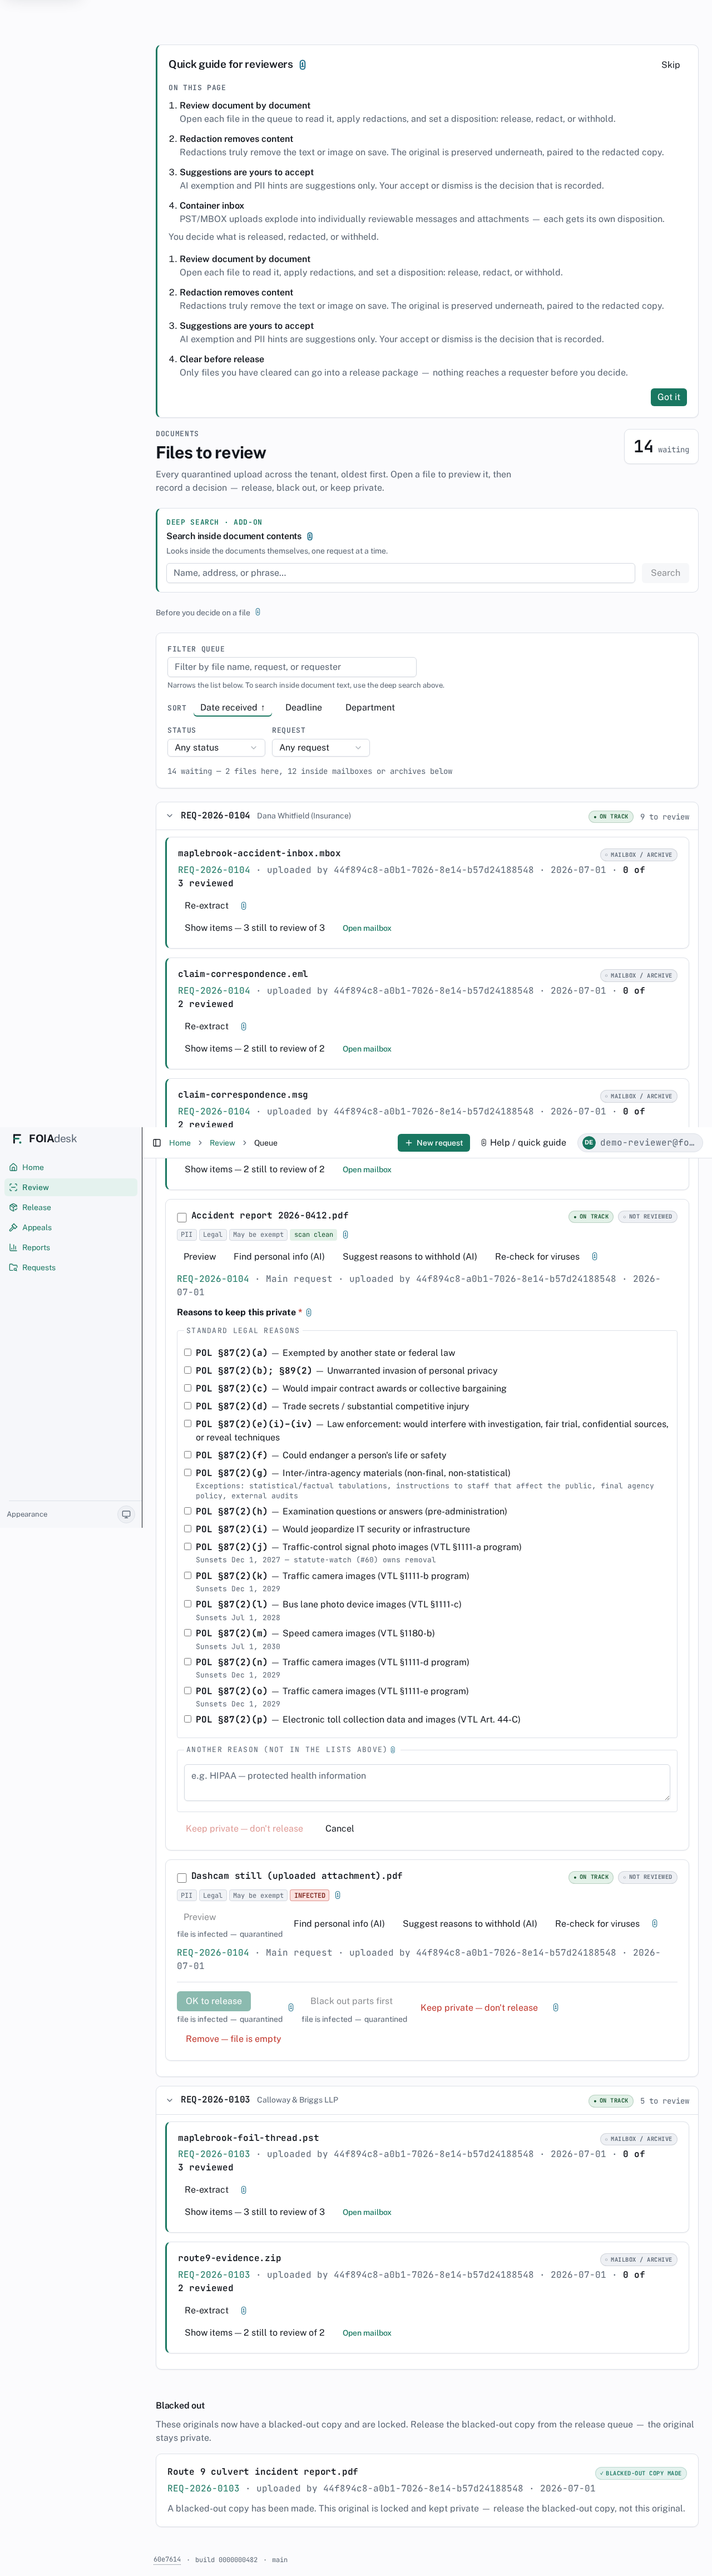Image resolution: width=712 pixels, height=2576 pixels.
Task: Click the deep Search button
Action: click(x=665, y=573)
